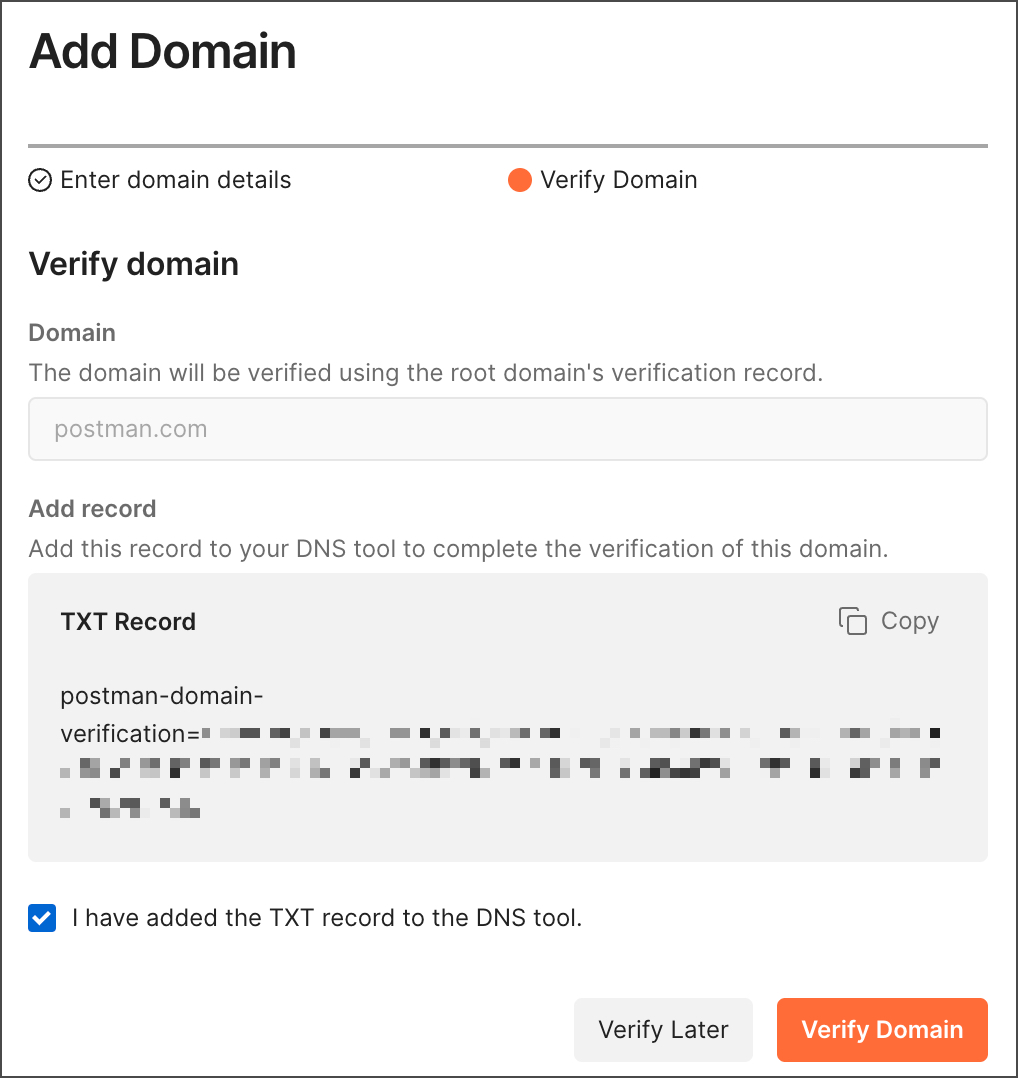Switch to the Verify Domain step
The width and height of the screenshot is (1018, 1078).
coord(618,180)
